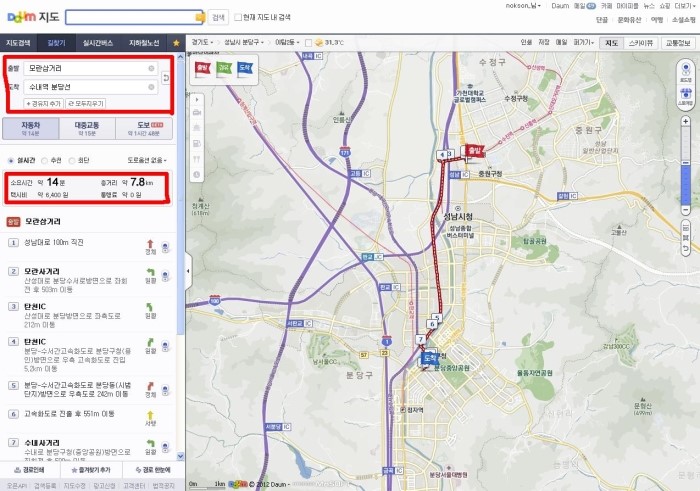
Task: Switch map view to 스카이뷰
Action: [641, 43]
